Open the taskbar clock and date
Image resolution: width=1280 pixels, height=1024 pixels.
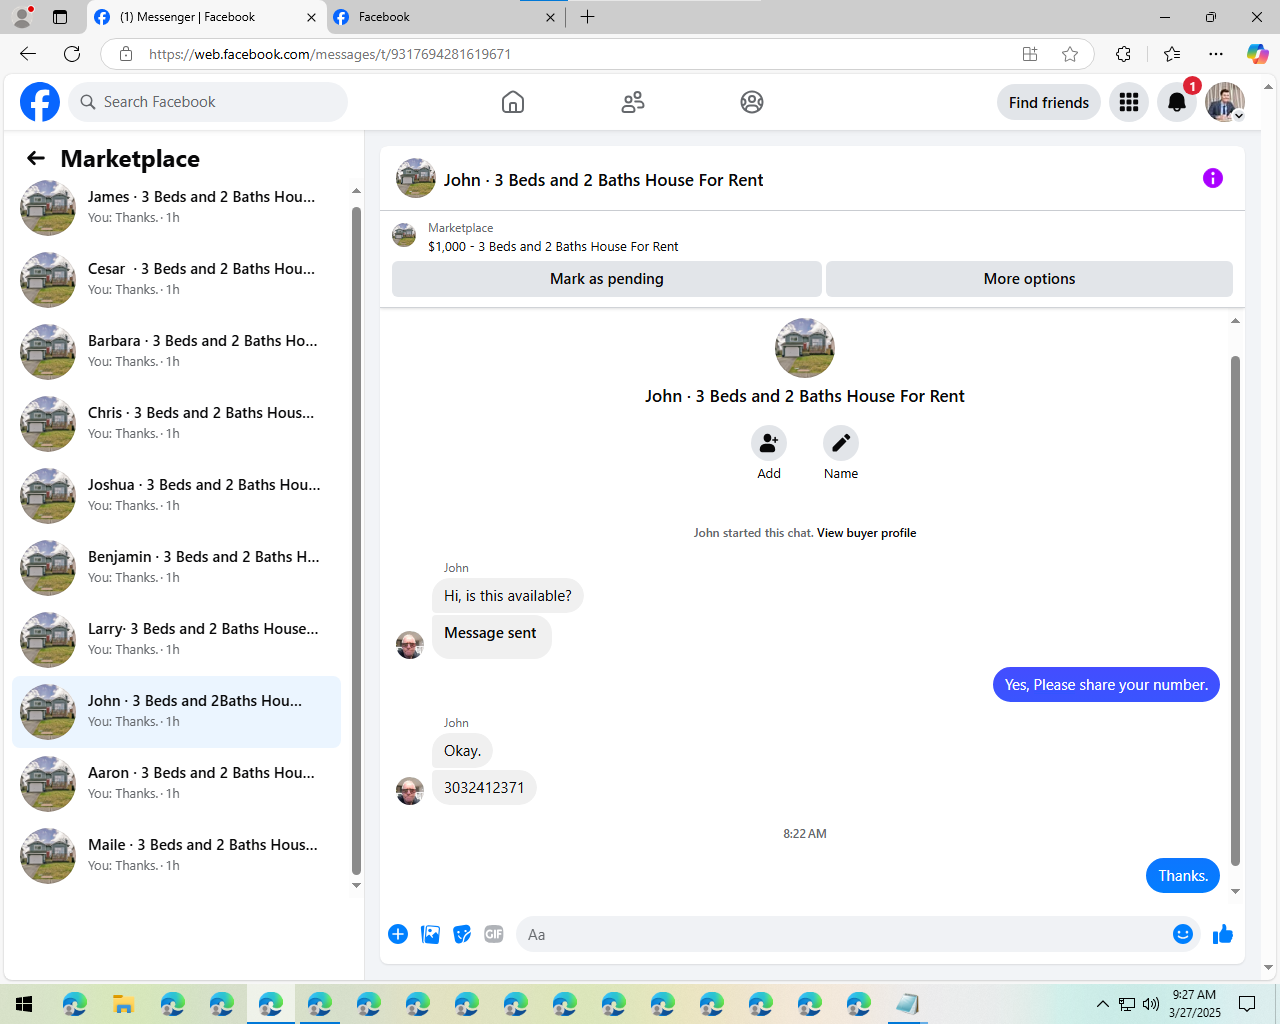click(1195, 1004)
